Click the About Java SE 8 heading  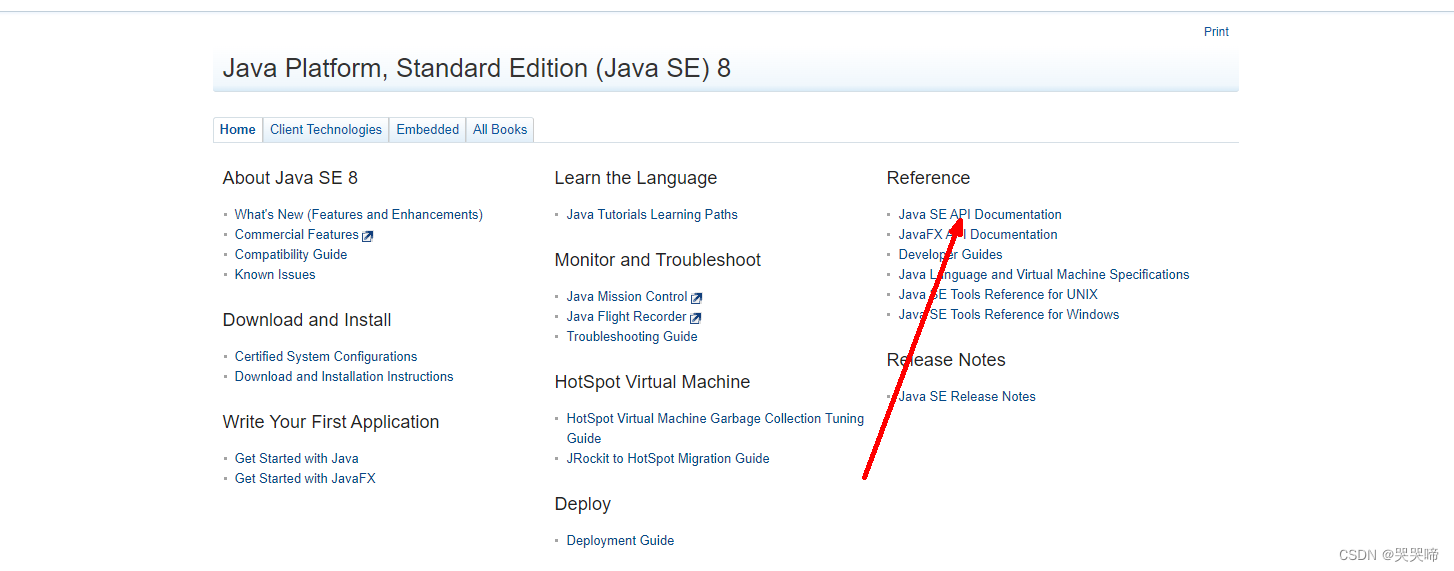point(290,178)
